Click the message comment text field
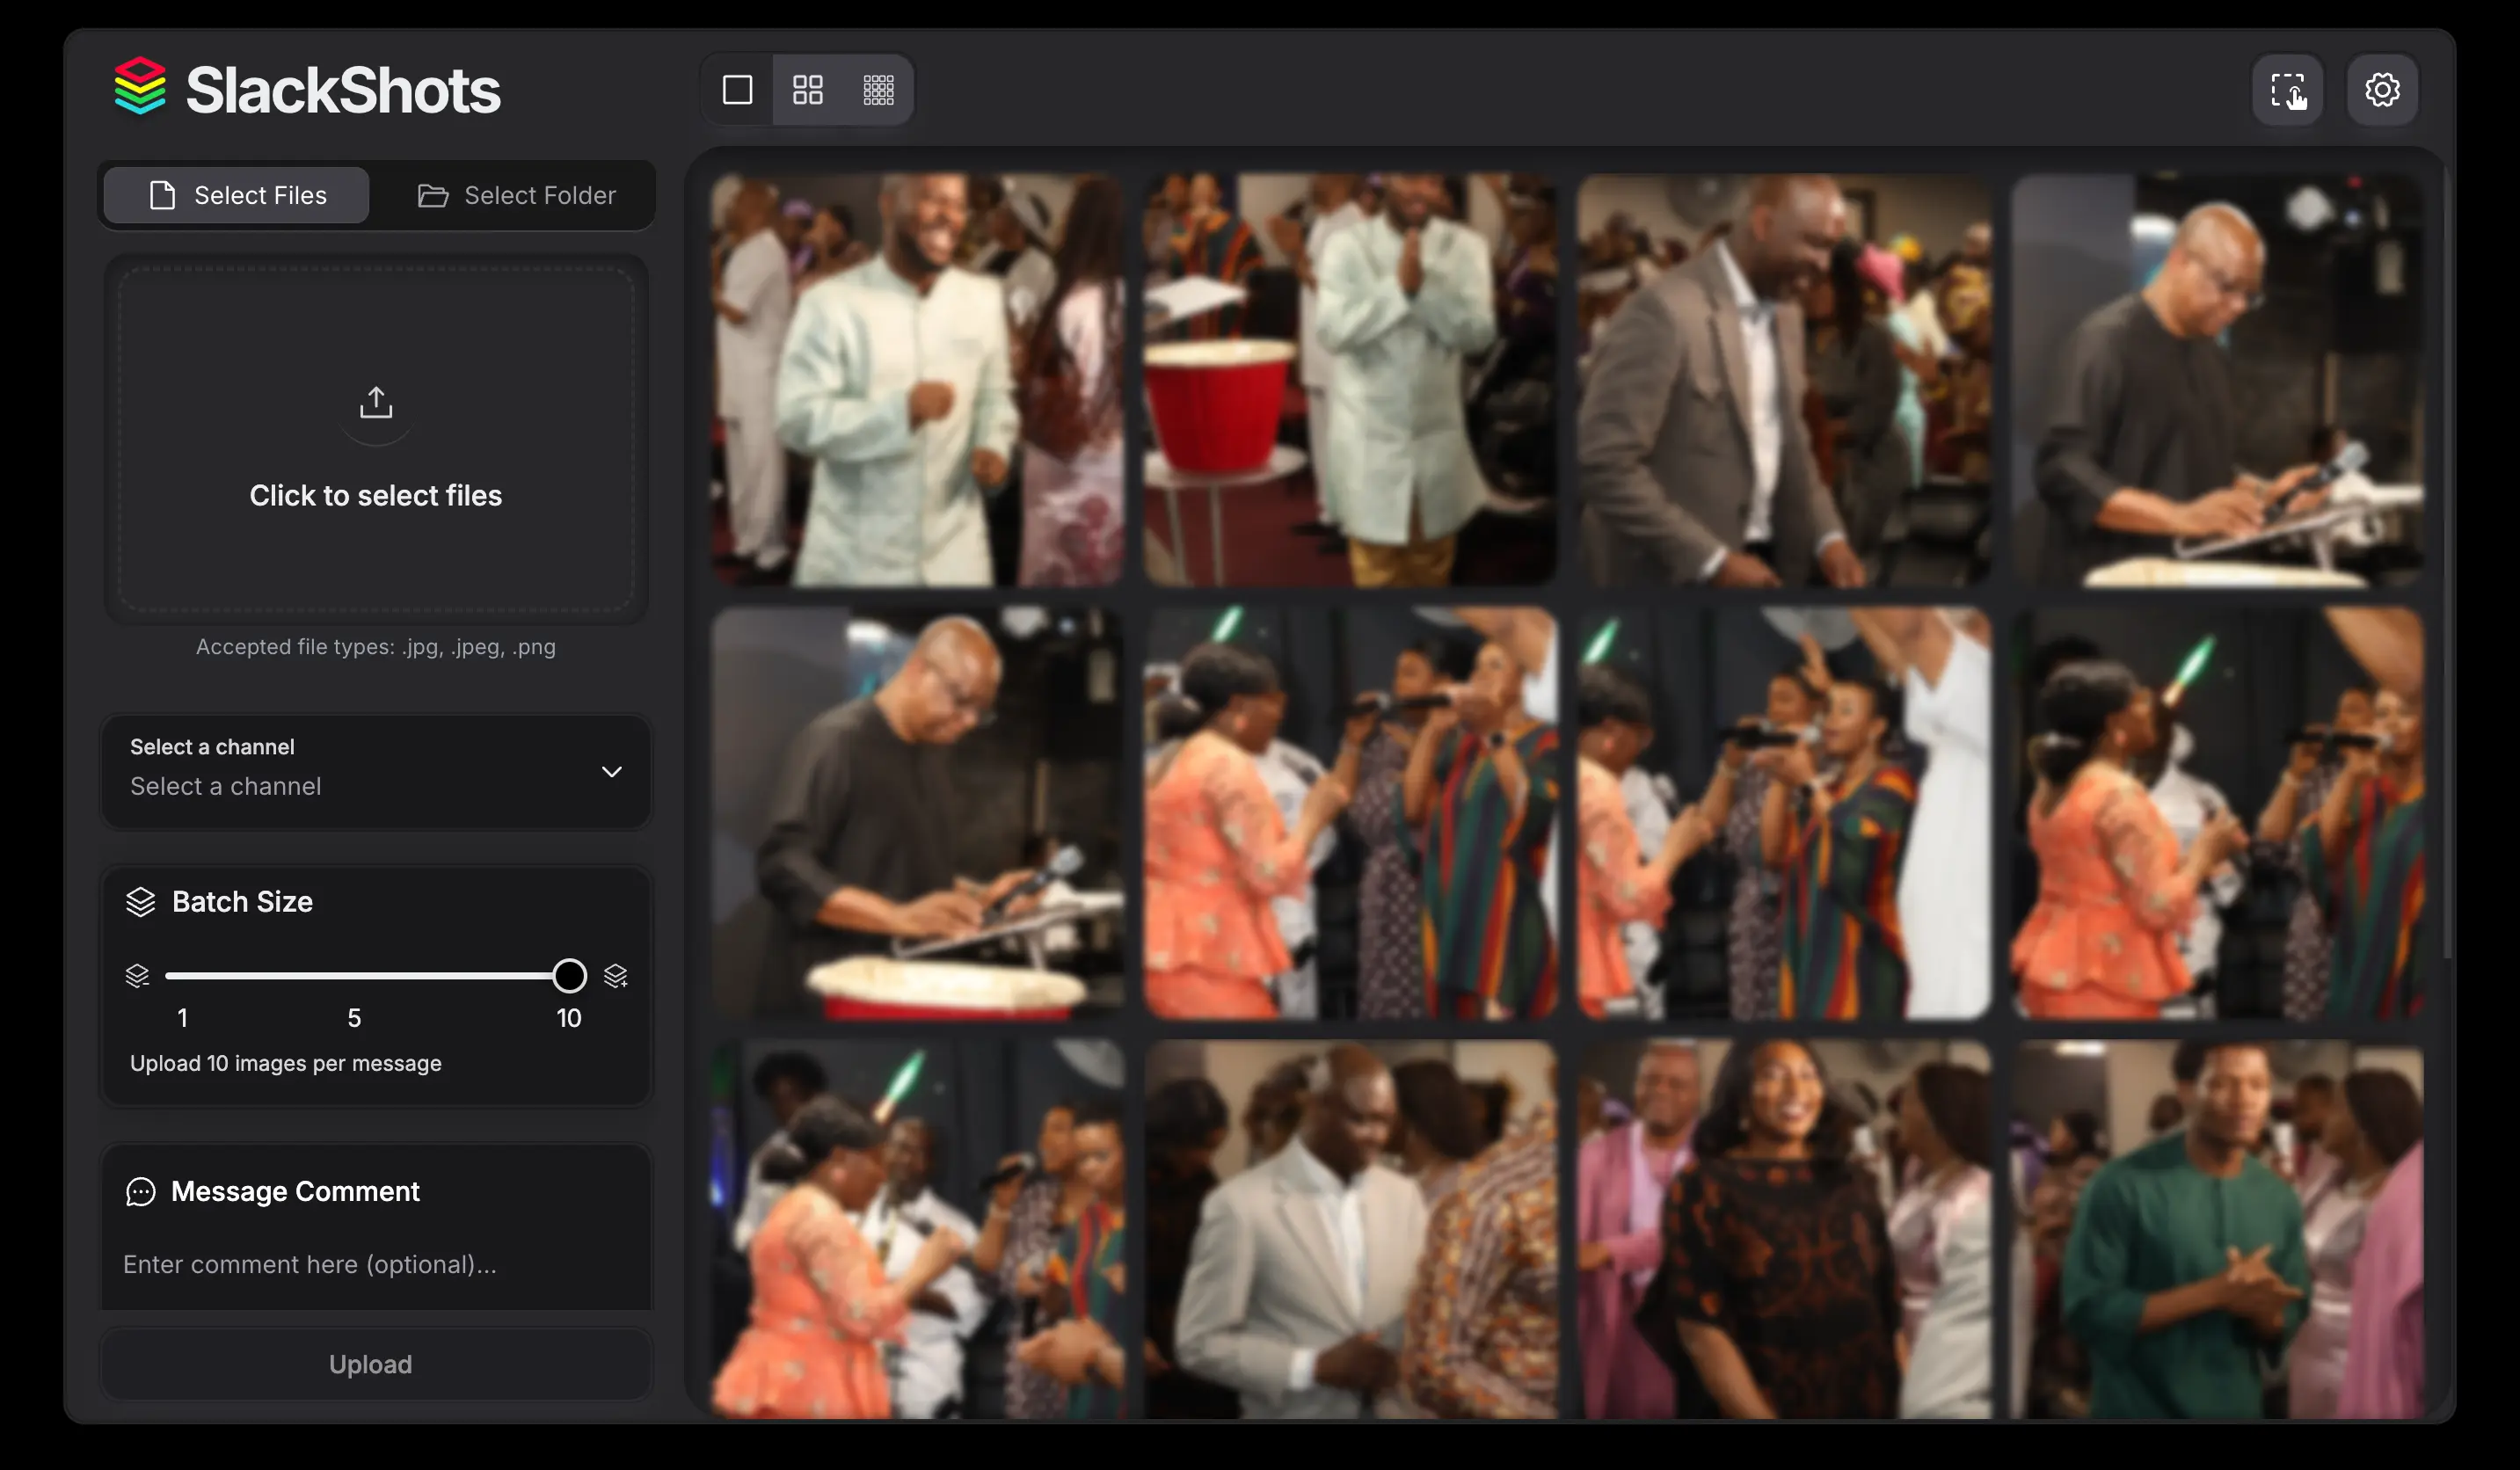The image size is (2520, 1470). 375,1264
